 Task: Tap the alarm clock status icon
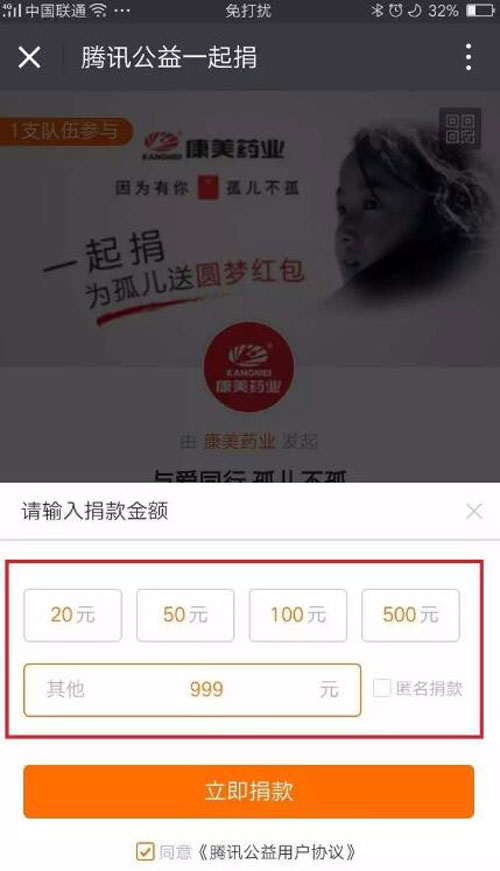pyautogui.click(x=396, y=10)
